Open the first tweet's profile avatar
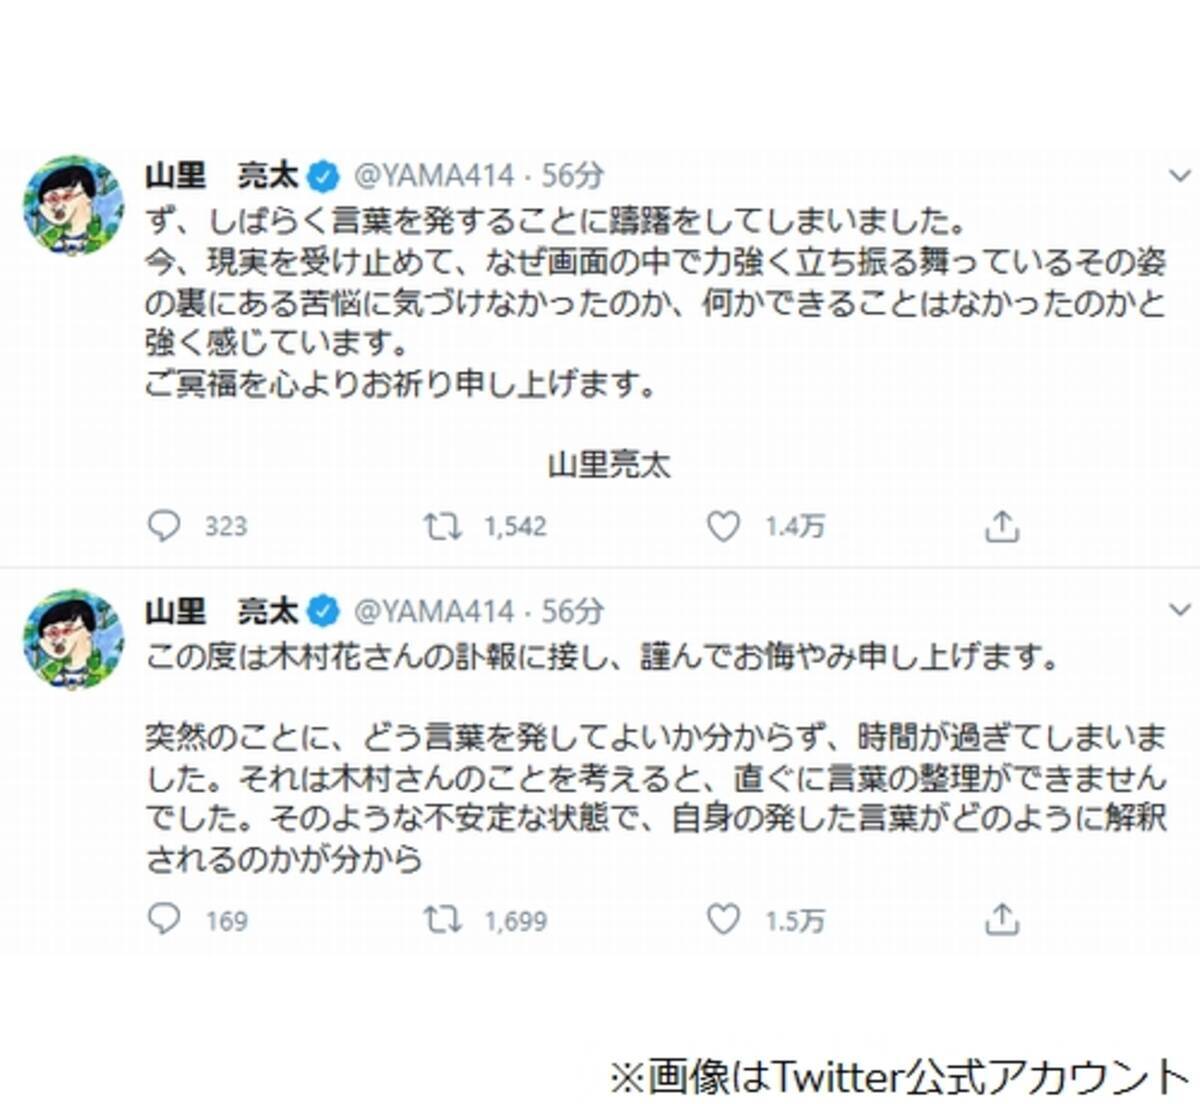Screen dimensions: 1200x1104 (x=73, y=205)
